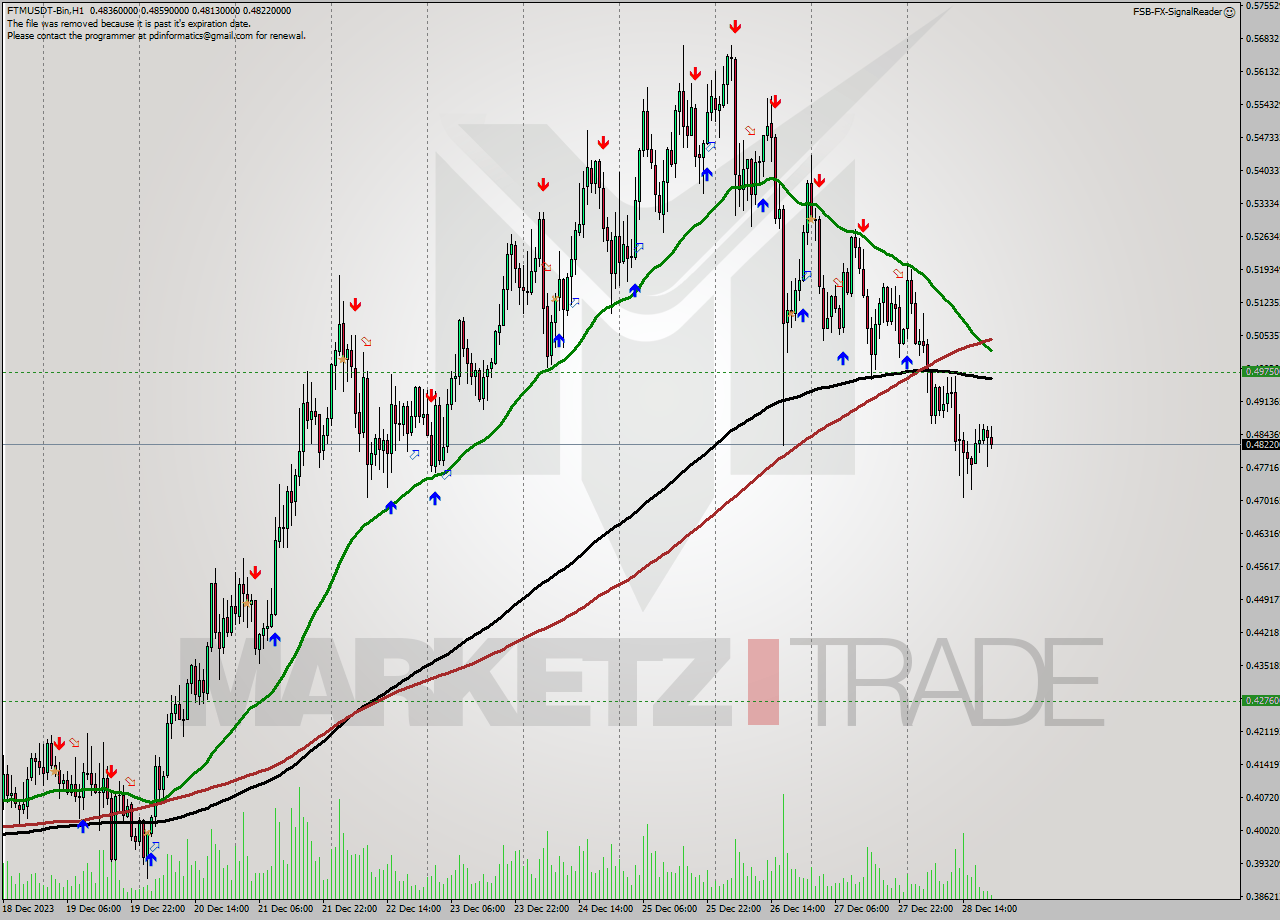This screenshot has height=920, width=1280.
Task: Click the 0.44218 price scale value
Action: [1262, 633]
